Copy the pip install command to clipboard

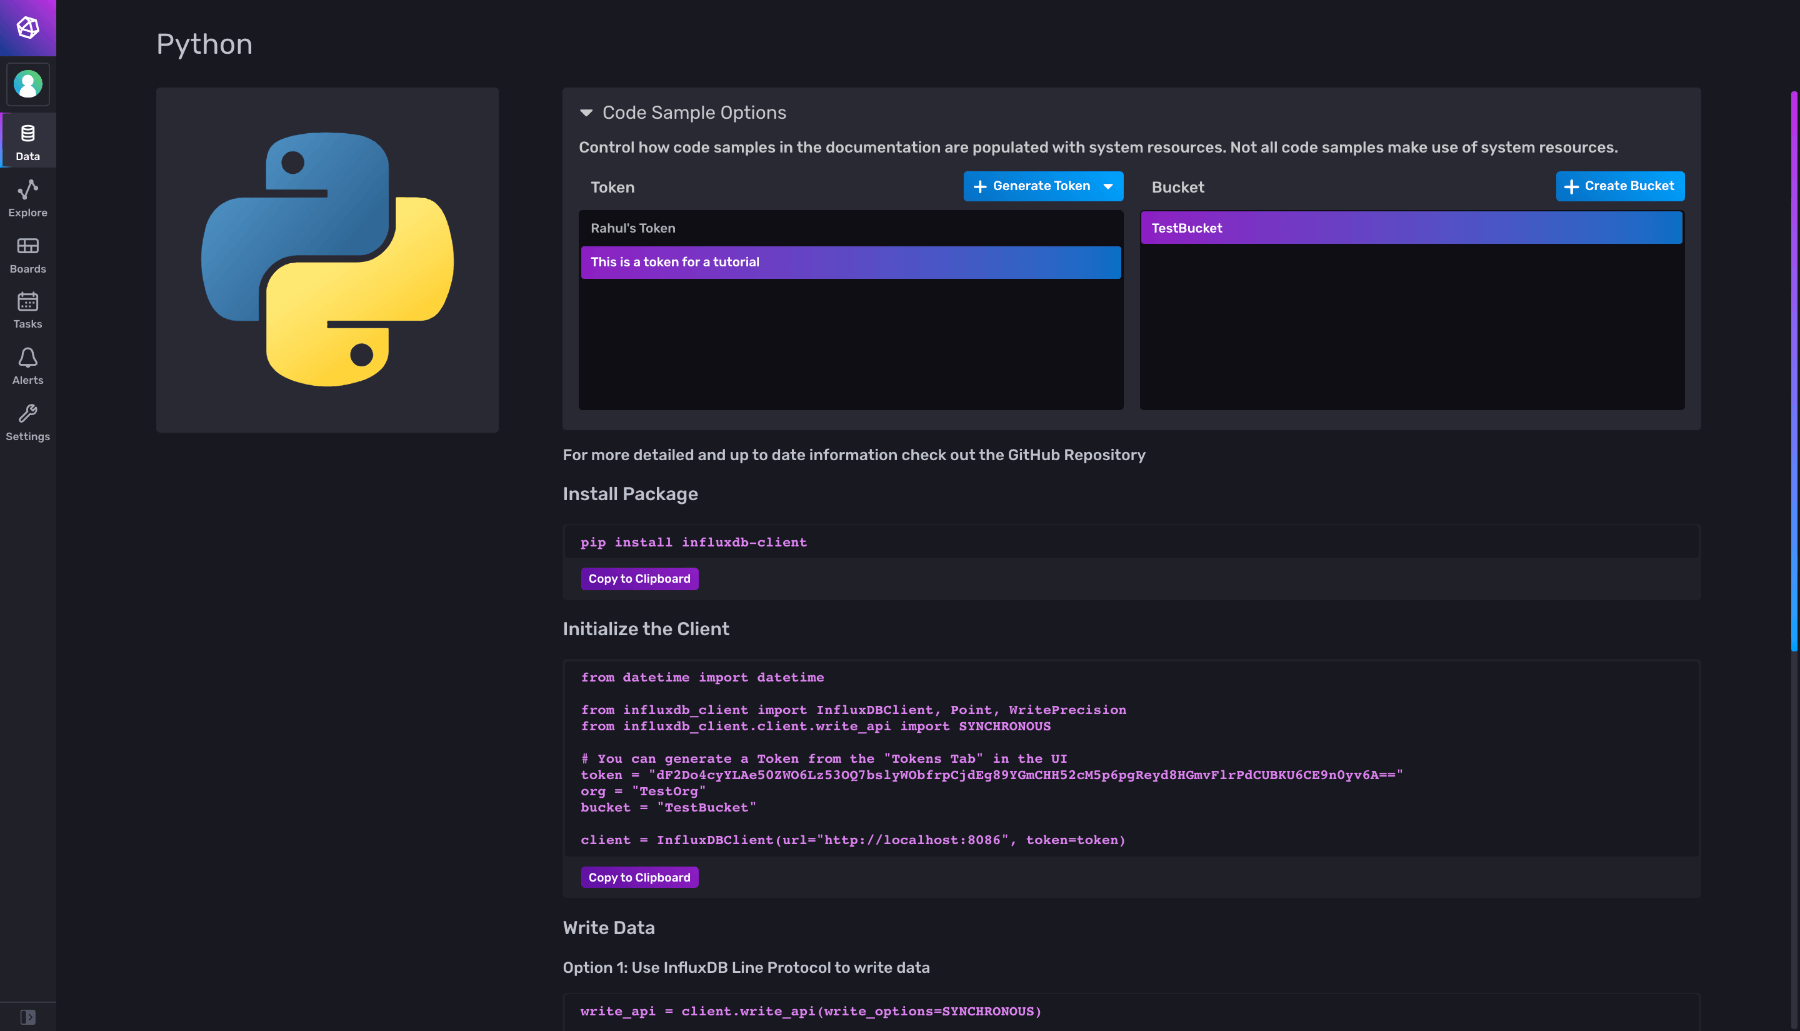pos(639,578)
